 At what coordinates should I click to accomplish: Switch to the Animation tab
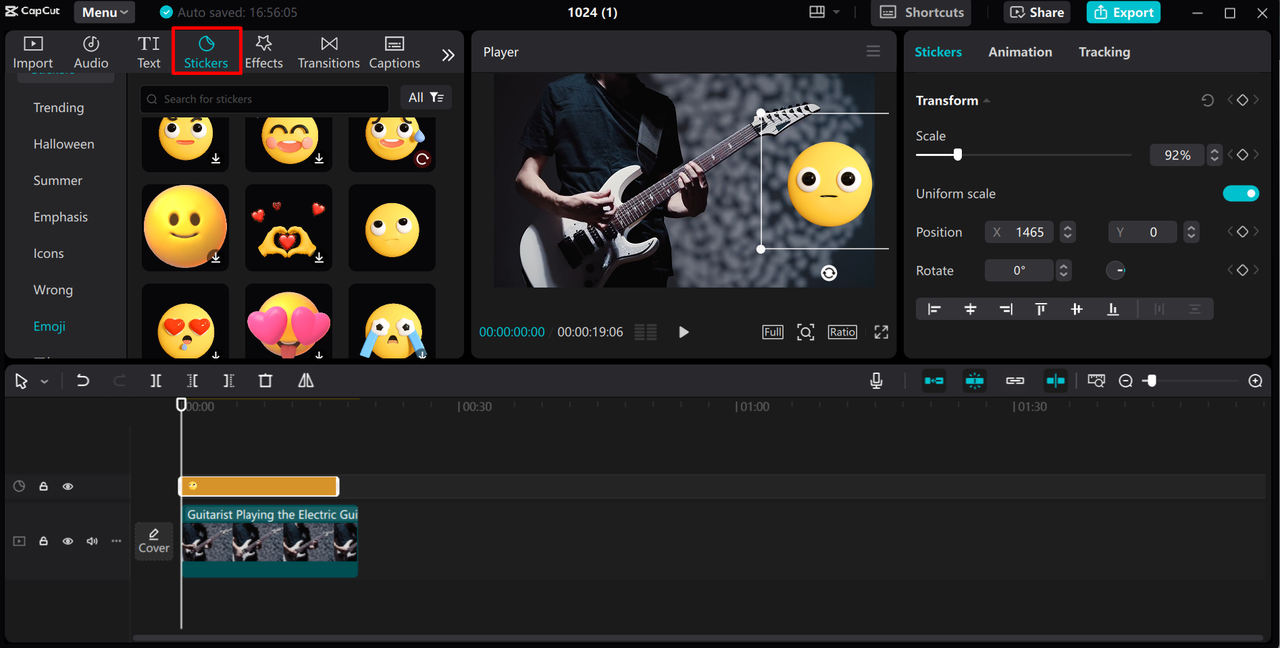coord(1020,52)
